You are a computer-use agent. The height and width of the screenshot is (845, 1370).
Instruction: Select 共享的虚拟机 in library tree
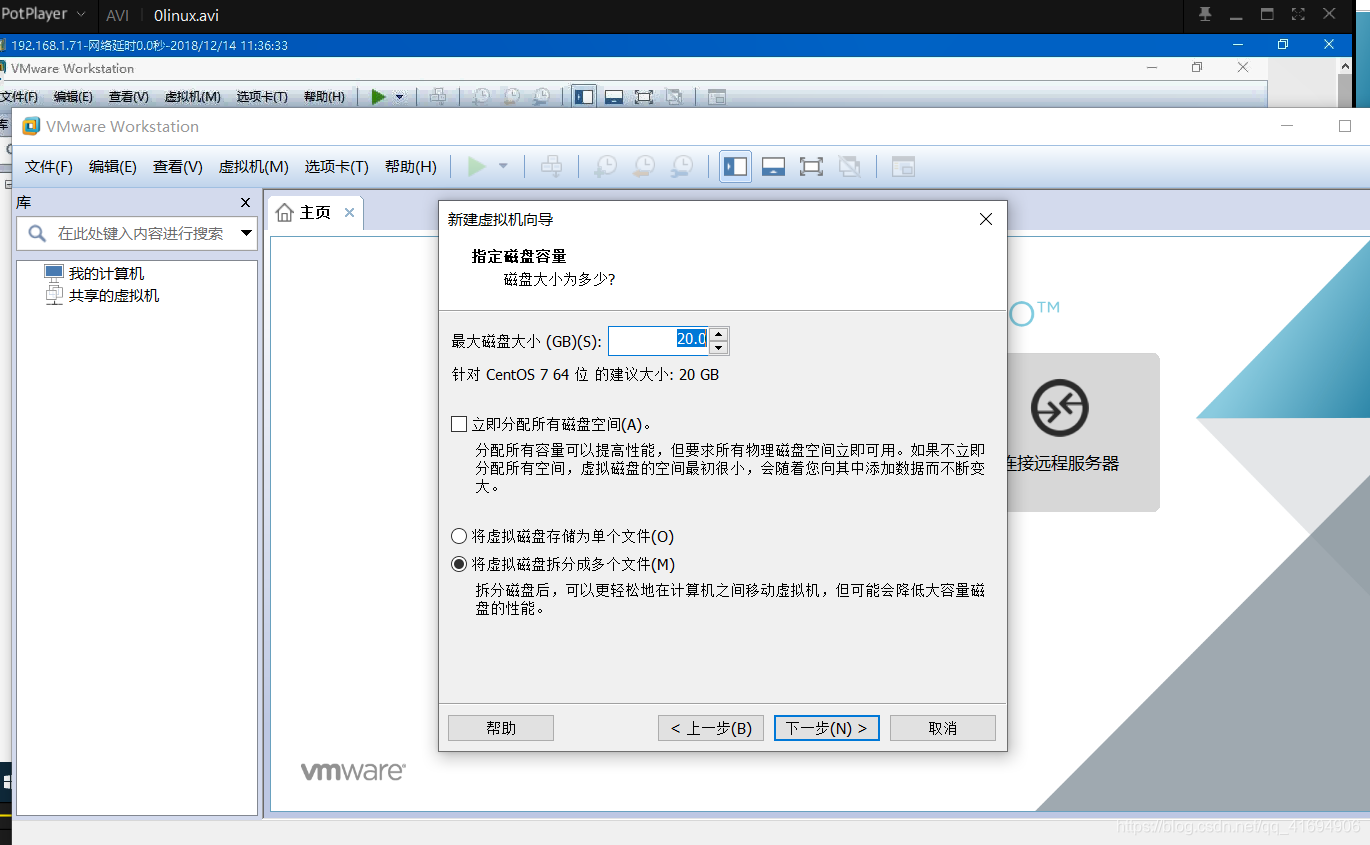pyautogui.click(x=114, y=295)
